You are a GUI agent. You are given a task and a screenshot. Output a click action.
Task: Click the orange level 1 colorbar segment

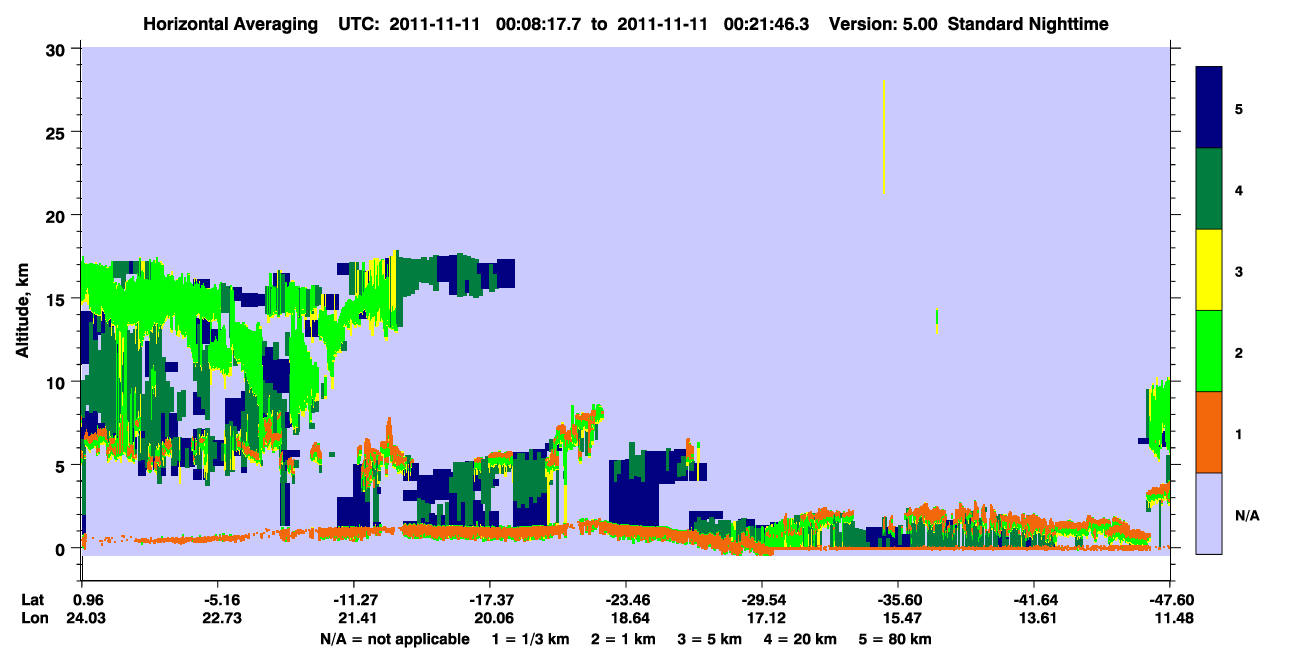(1209, 432)
